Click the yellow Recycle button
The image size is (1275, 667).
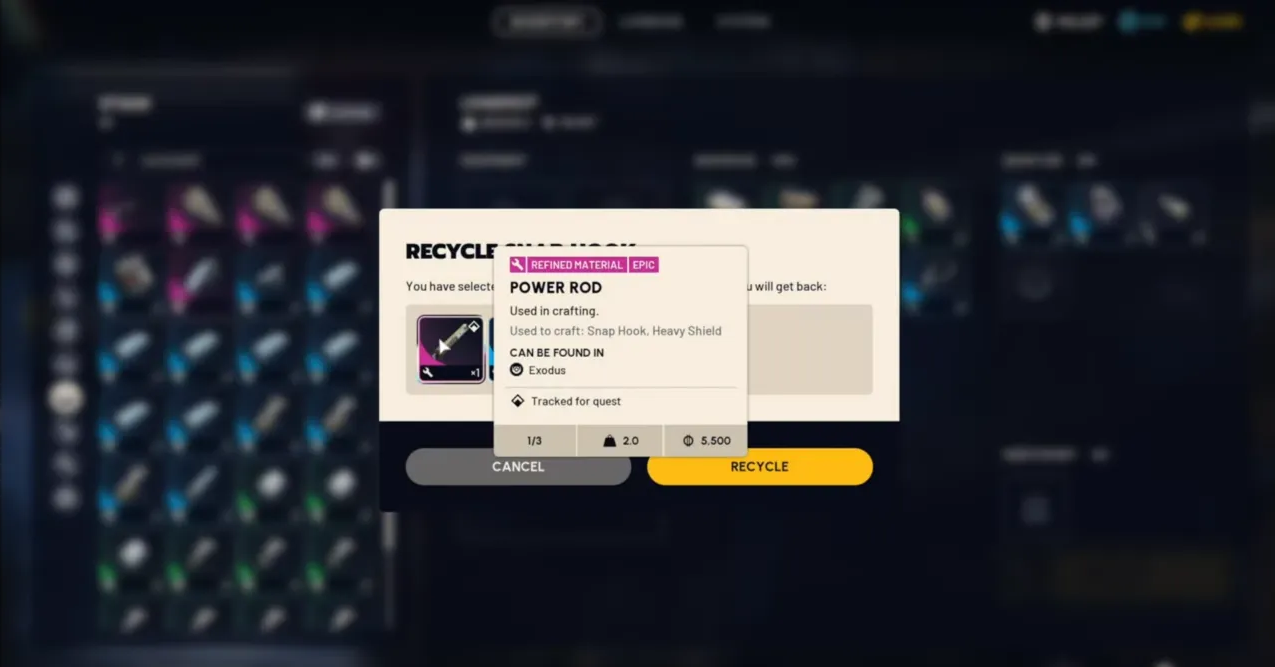click(x=760, y=467)
